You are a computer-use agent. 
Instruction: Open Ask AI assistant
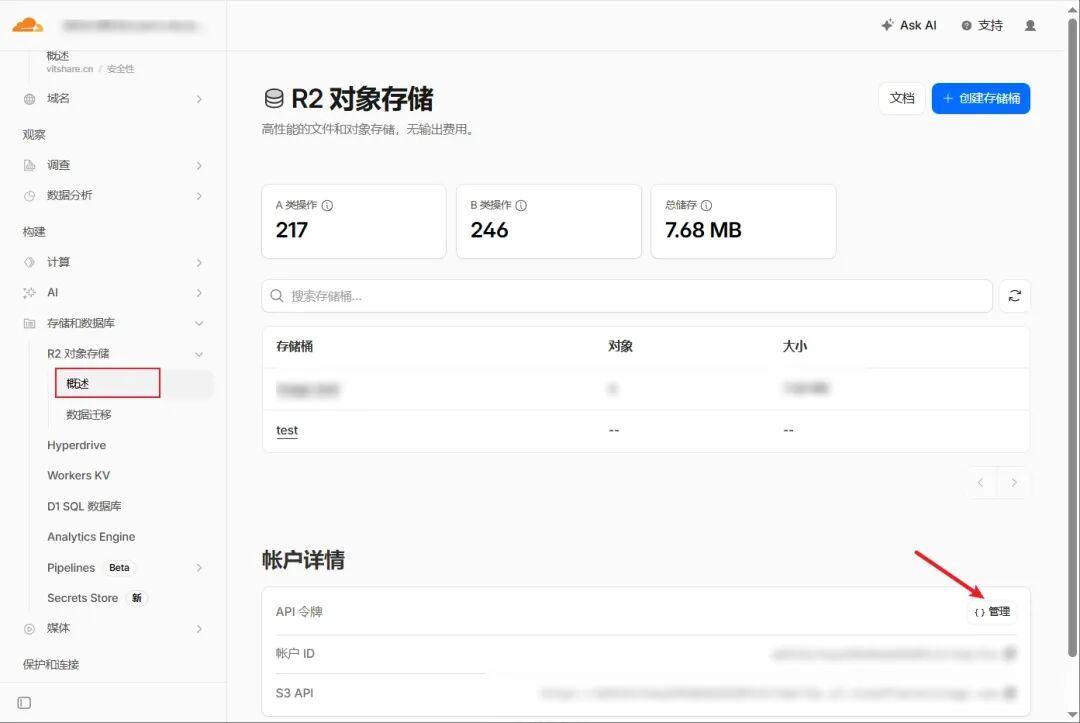click(x=909, y=25)
